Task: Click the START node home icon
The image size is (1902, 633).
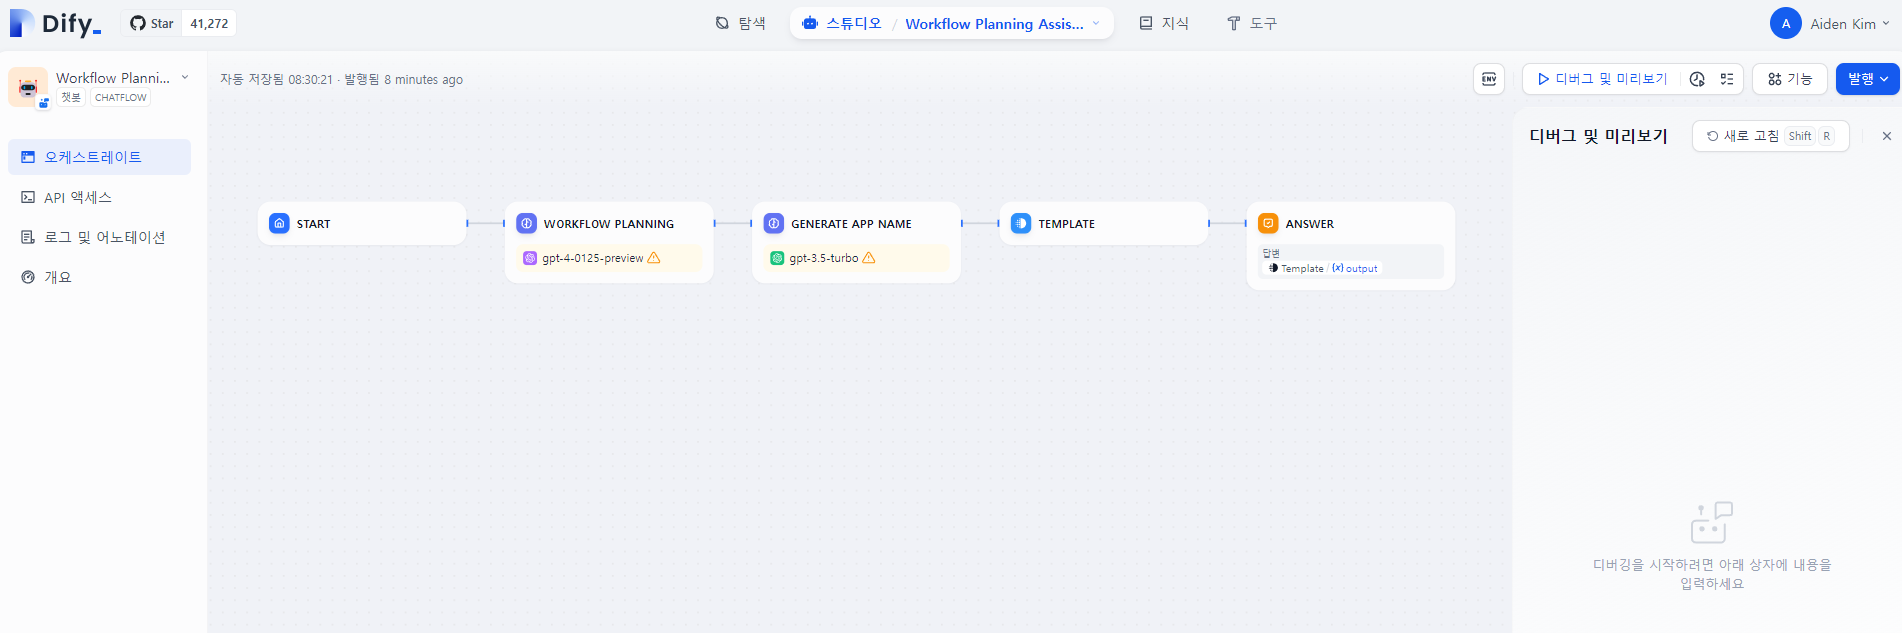Action: point(279,223)
